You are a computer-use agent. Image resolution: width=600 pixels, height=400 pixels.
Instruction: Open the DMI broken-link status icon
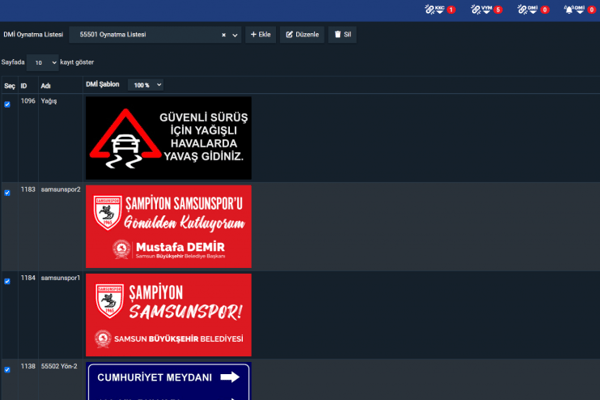point(528,10)
